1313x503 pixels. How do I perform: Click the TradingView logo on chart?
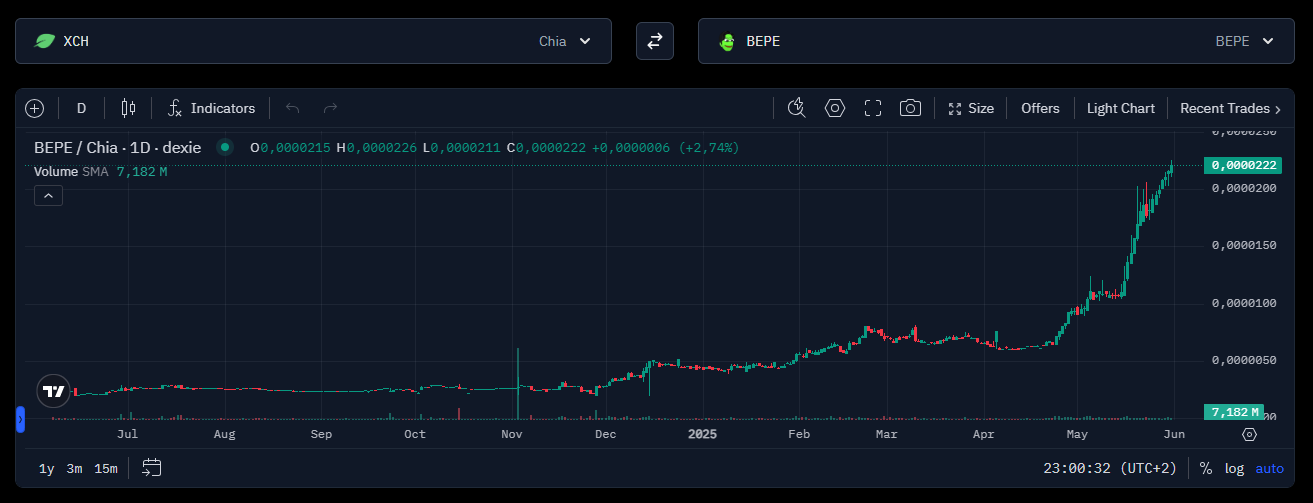pyautogui.click(x=54, y=391)
